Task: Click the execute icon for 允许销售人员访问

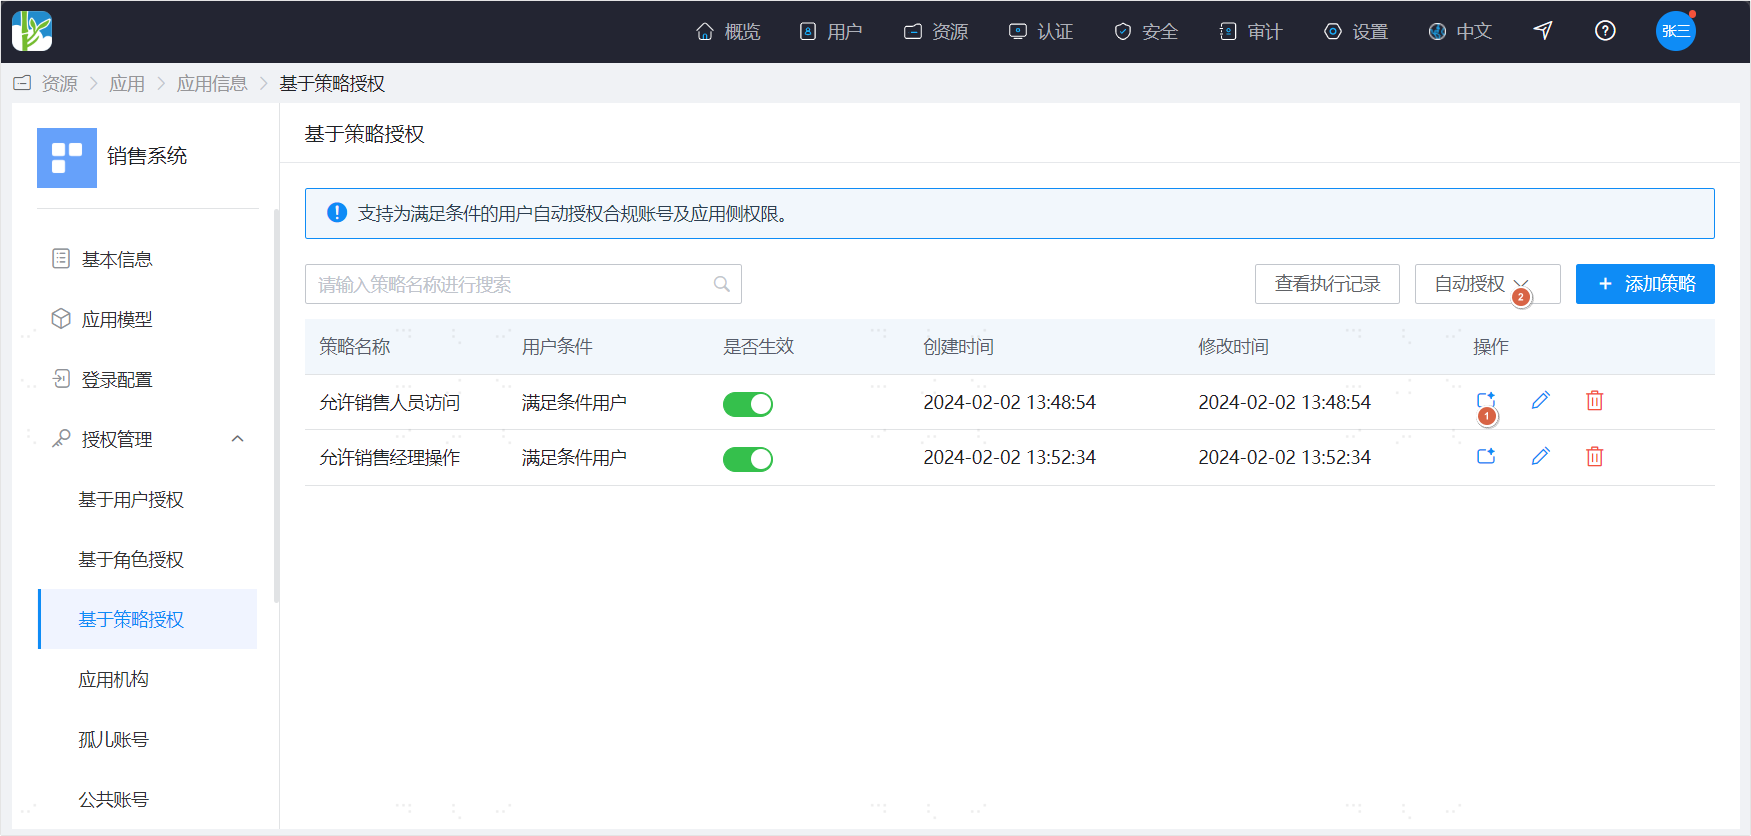Action: coord(1486,401)
